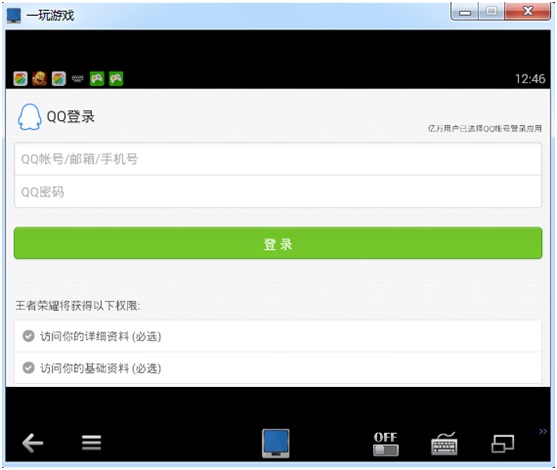Click the second green gamepad notification icon
Viewport: 557px width, 470px height.
pyautogui.click(x=116, y=79)
